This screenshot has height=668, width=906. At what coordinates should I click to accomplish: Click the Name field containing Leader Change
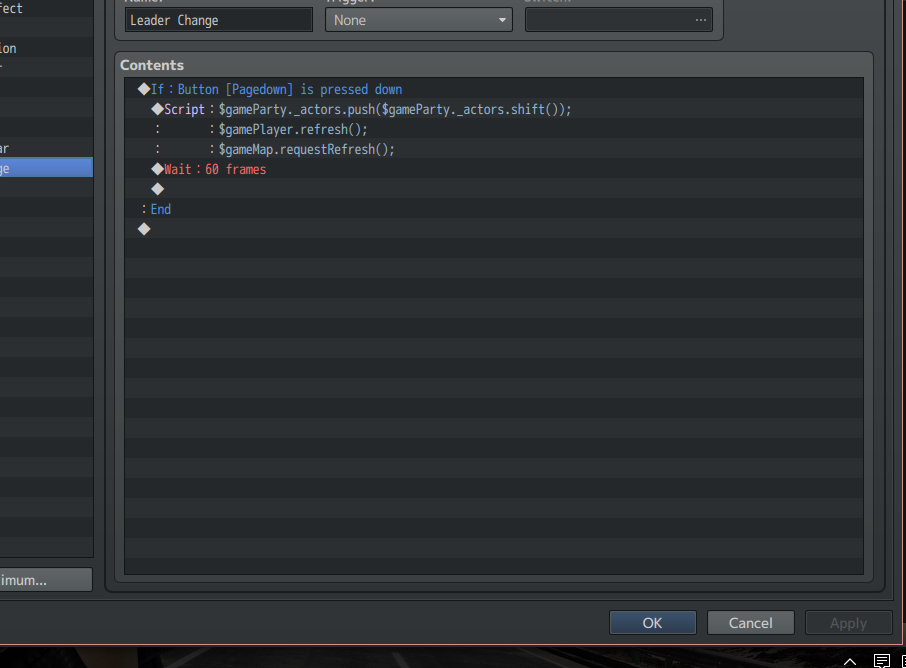tap(219, 20)
